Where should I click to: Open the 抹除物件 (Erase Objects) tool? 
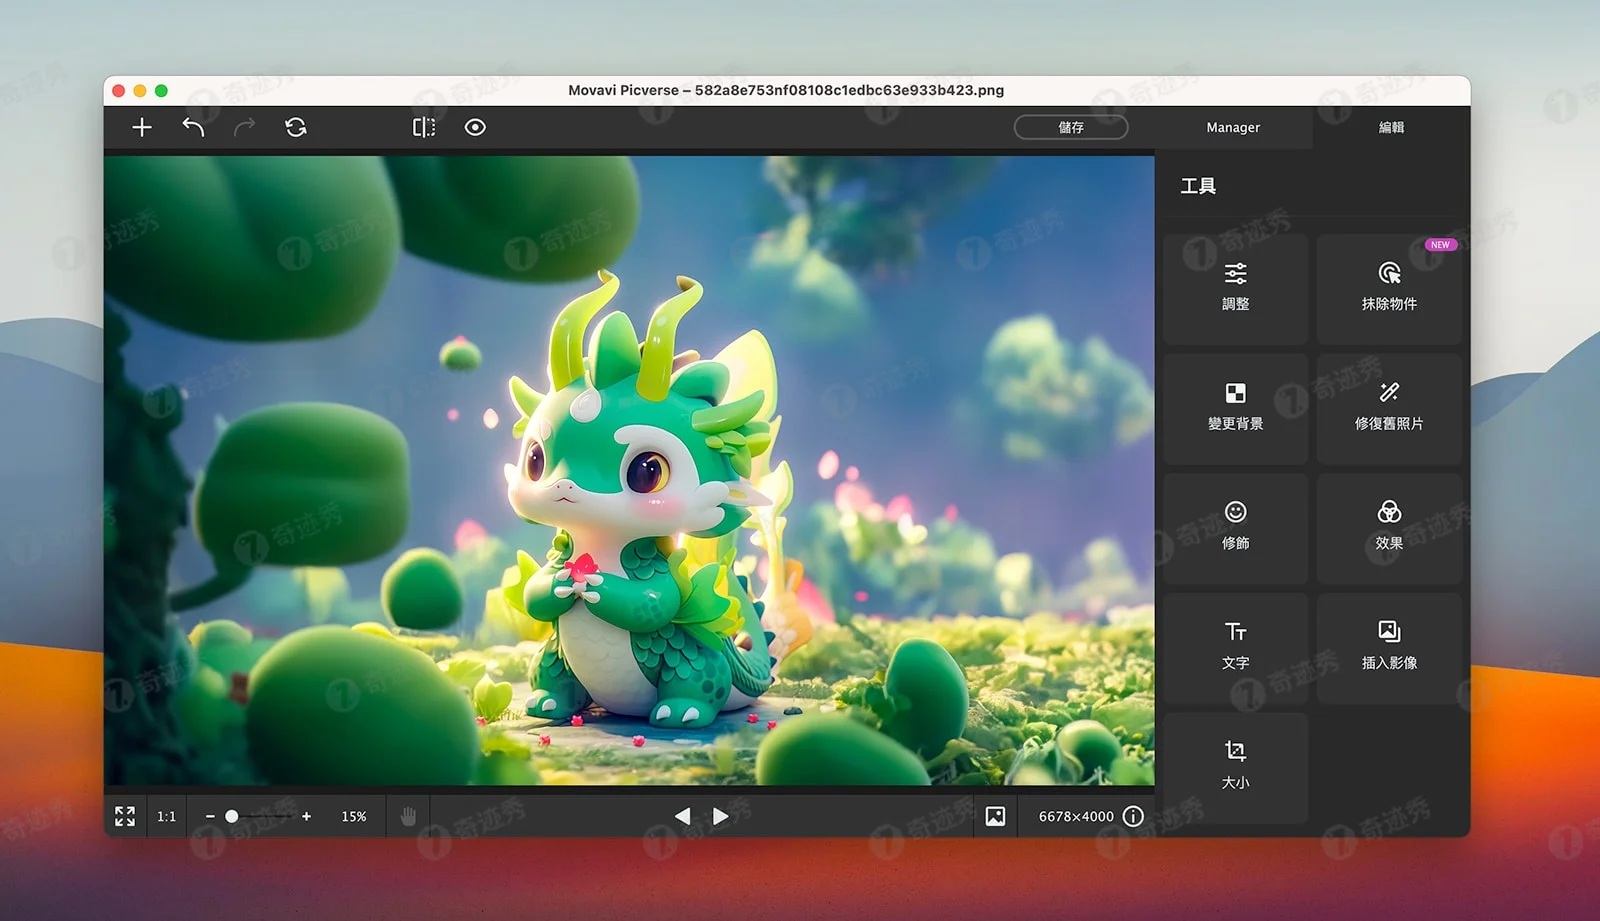point(1389,288)
